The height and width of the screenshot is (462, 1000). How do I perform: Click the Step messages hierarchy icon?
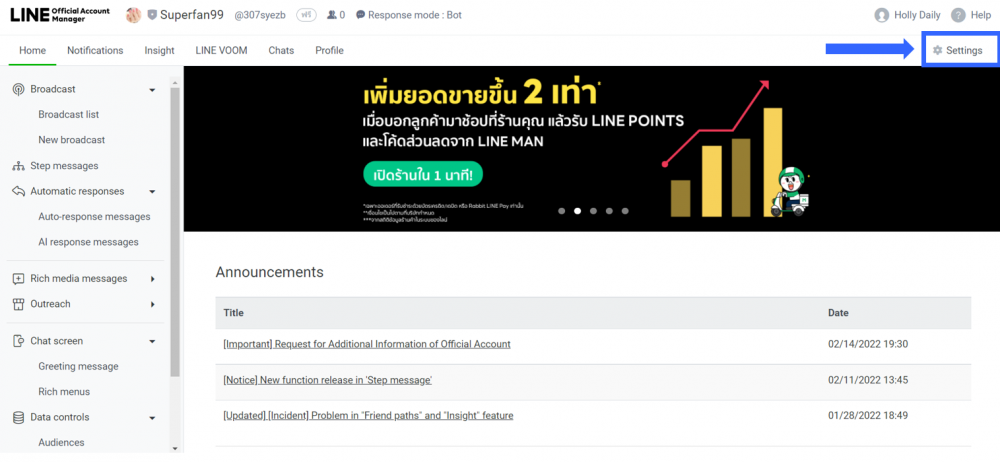coord(18,166)
